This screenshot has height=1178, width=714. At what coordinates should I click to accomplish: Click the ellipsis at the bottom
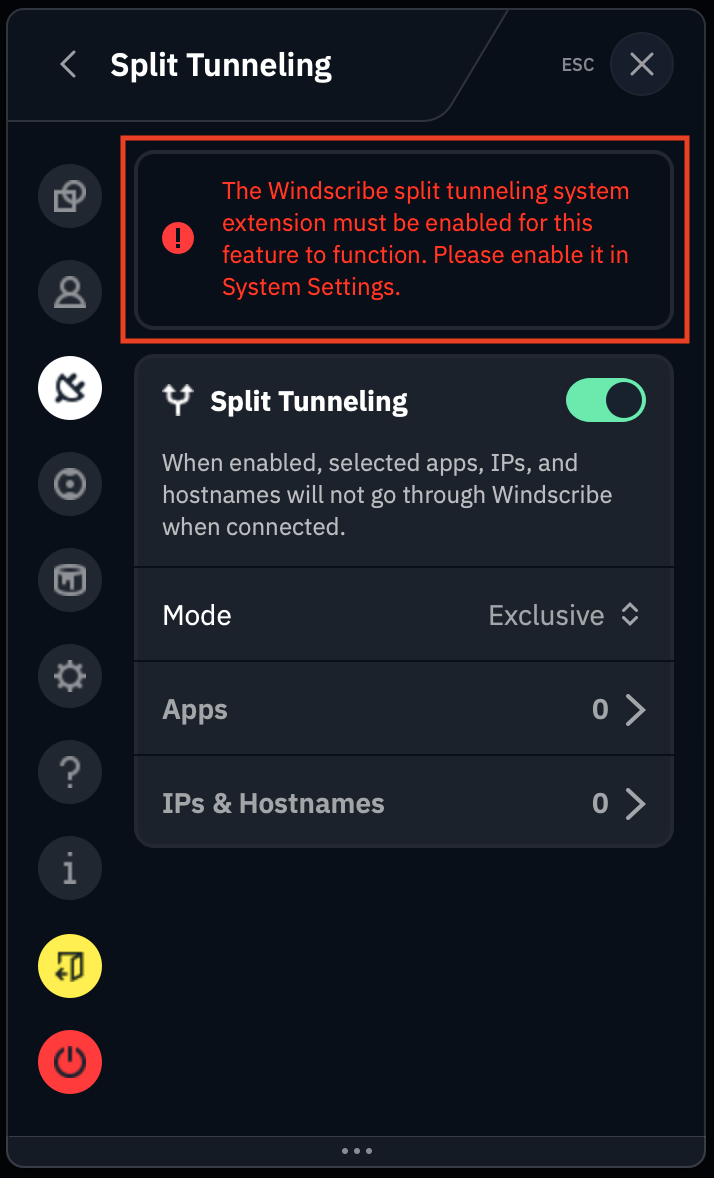[357, 1151]
